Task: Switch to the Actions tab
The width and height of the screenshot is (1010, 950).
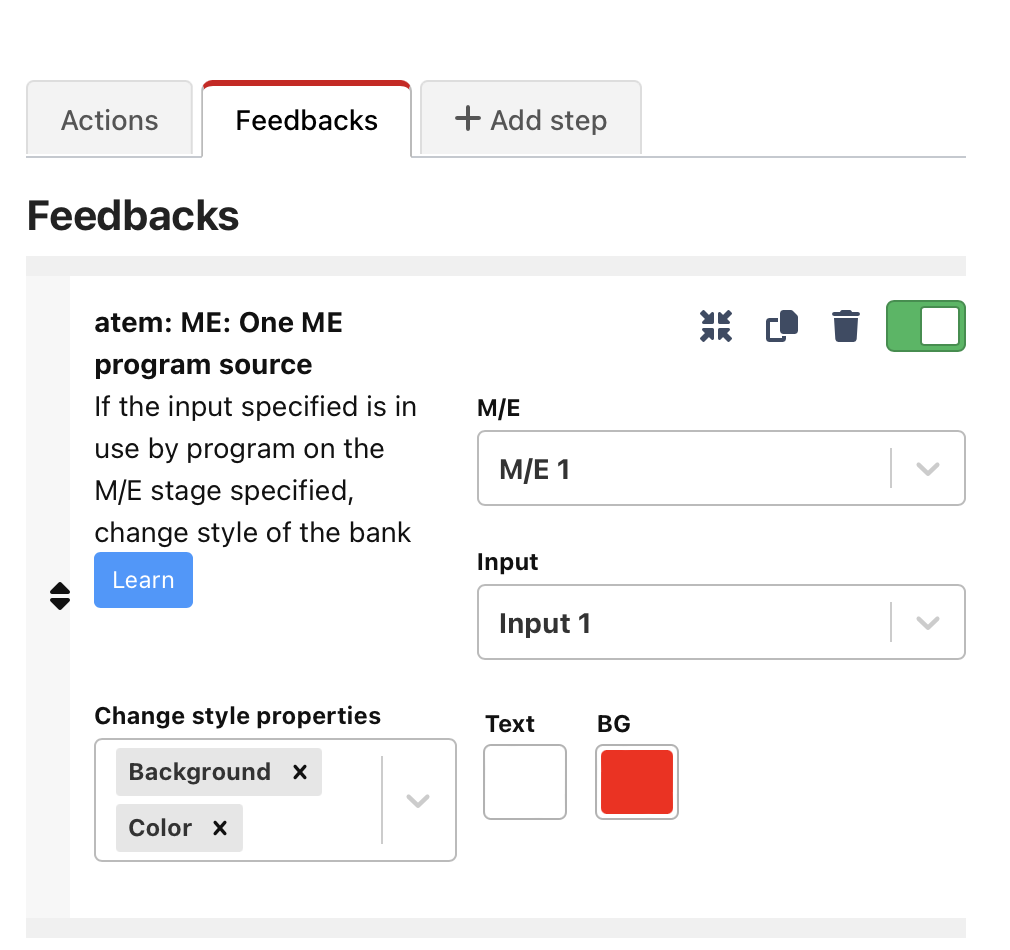Action: (x=109, y=119)
